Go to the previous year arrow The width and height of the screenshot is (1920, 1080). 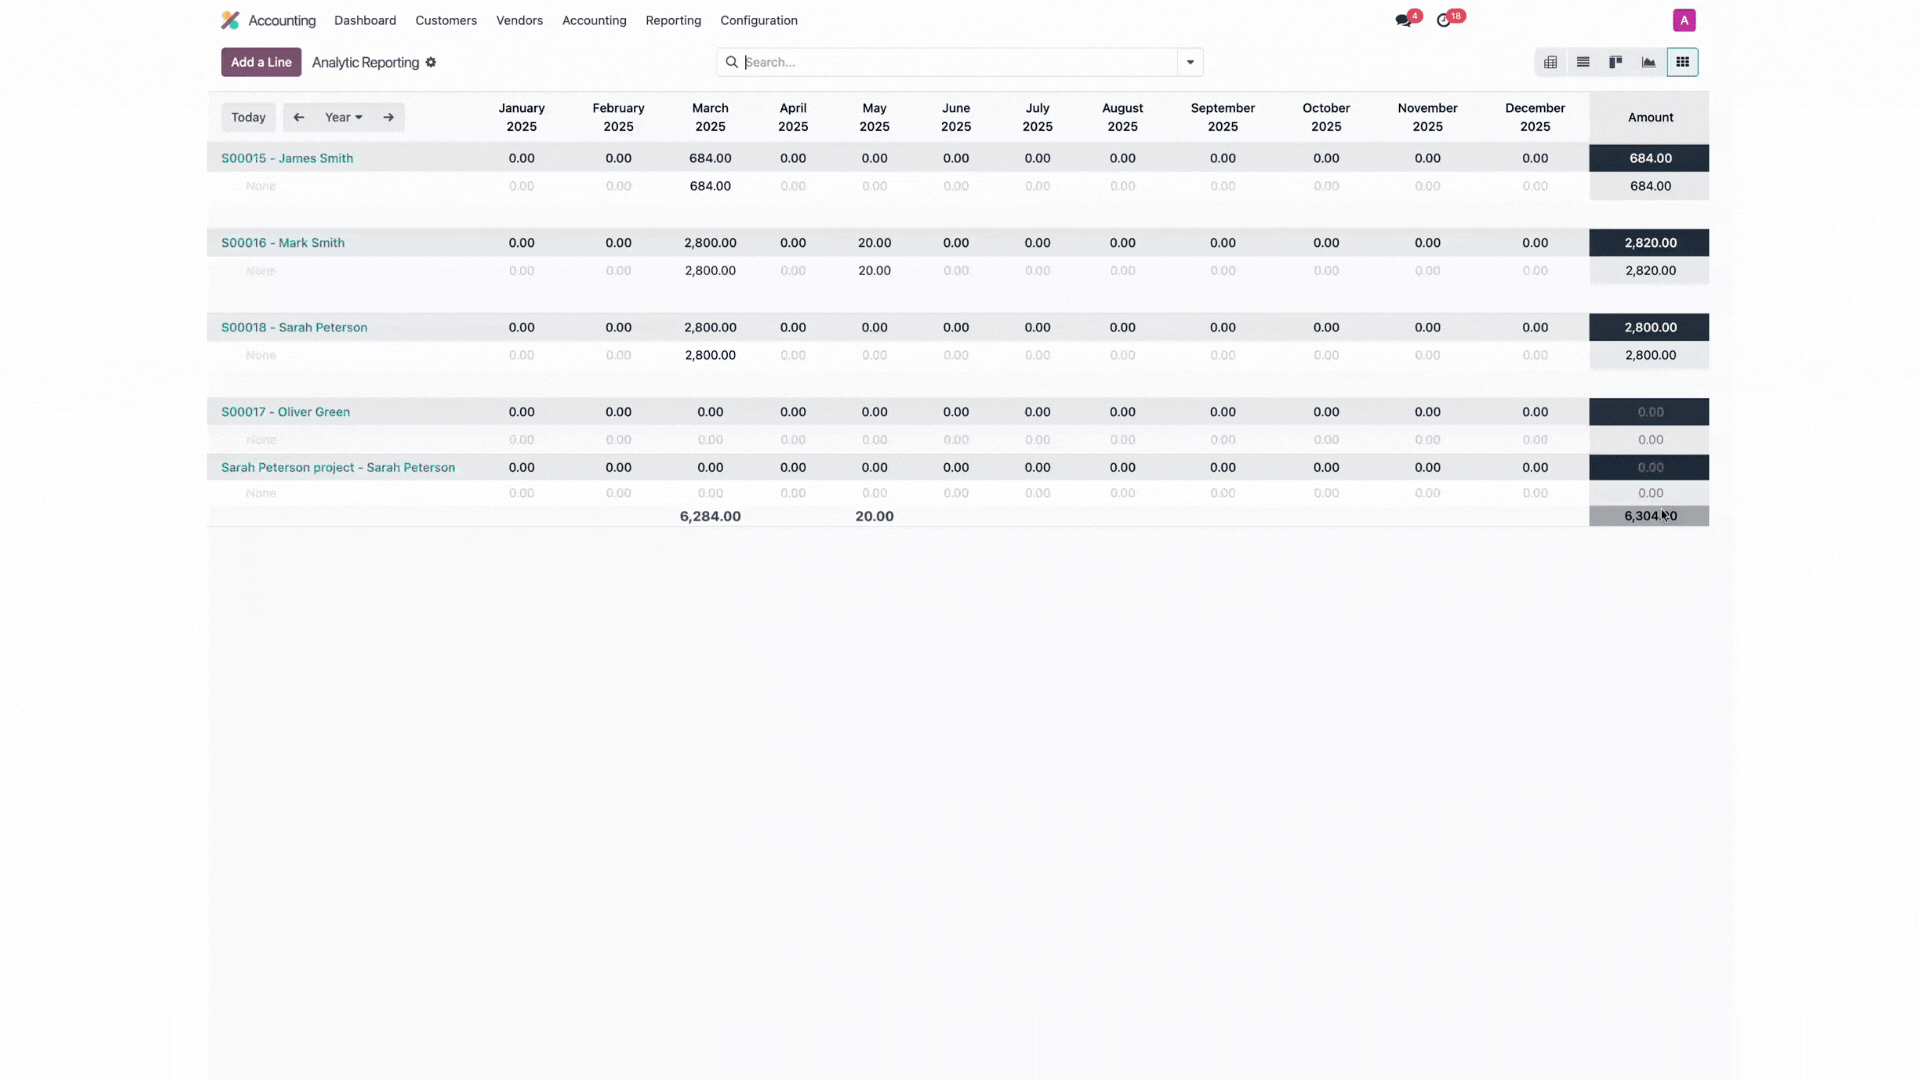[x=298, y=117]
